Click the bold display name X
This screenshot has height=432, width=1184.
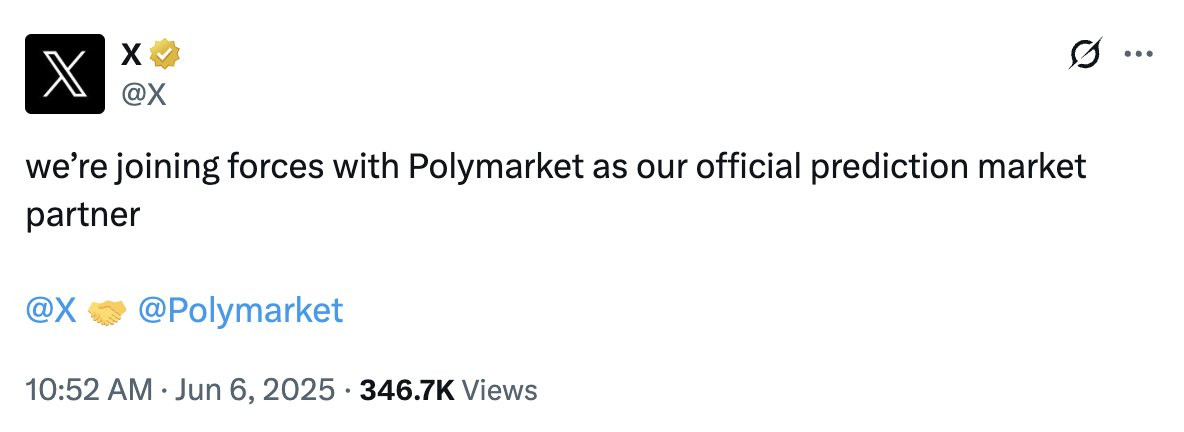coord(131,54)
